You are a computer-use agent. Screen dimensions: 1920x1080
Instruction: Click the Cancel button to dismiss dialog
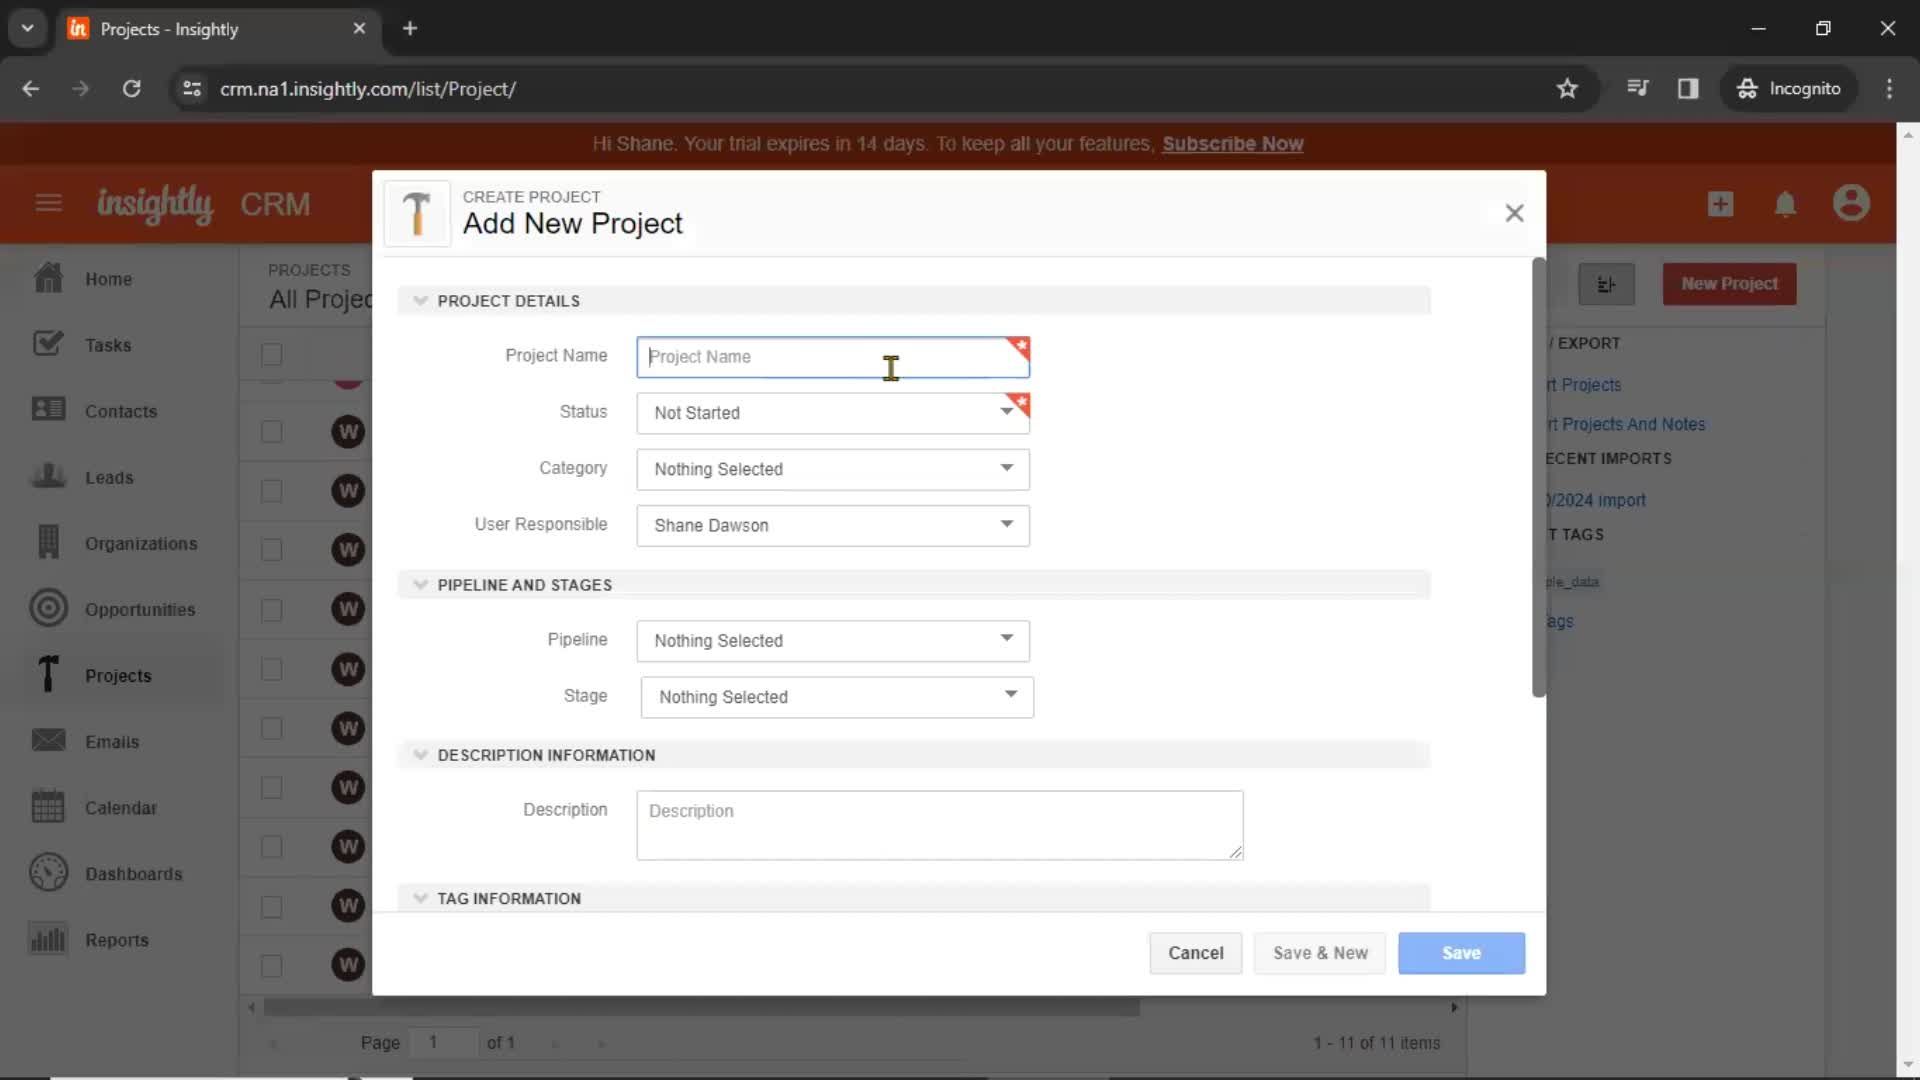[x=1195, y=952]
